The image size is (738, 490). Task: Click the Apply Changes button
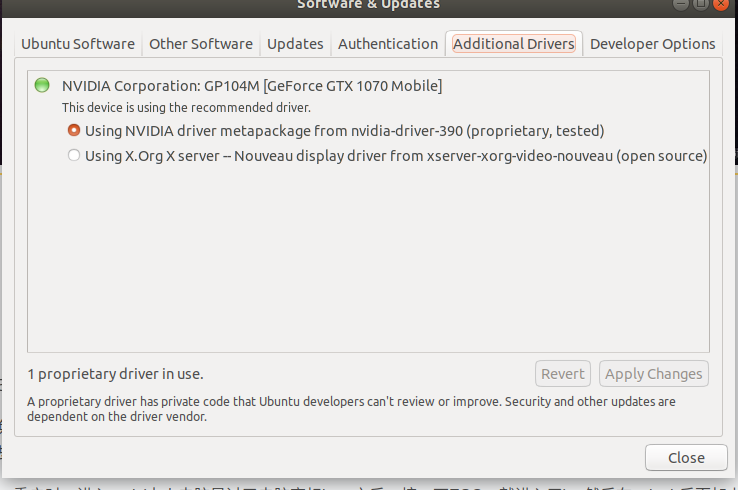pos(653,374)
